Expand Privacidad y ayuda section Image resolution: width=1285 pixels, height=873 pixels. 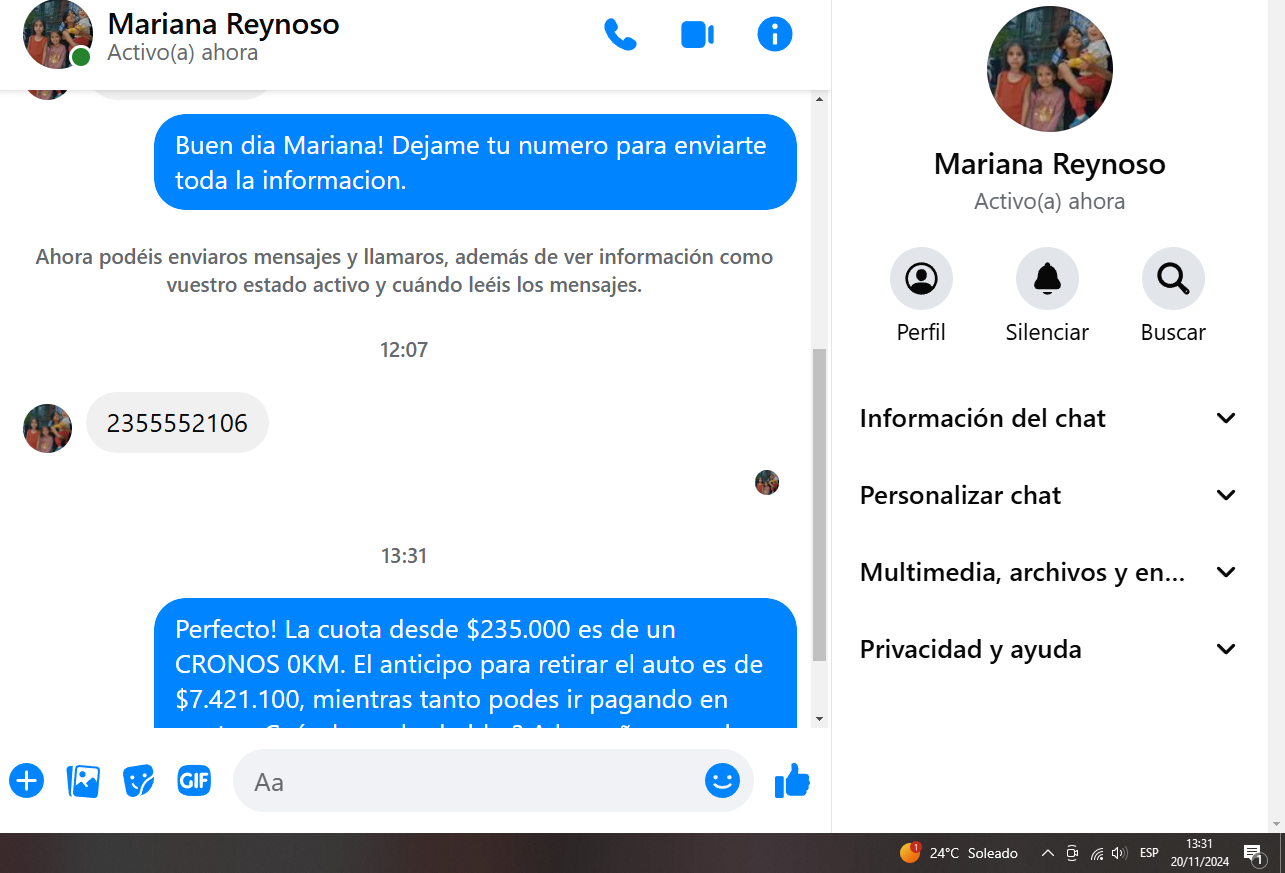pos(1048,649)
